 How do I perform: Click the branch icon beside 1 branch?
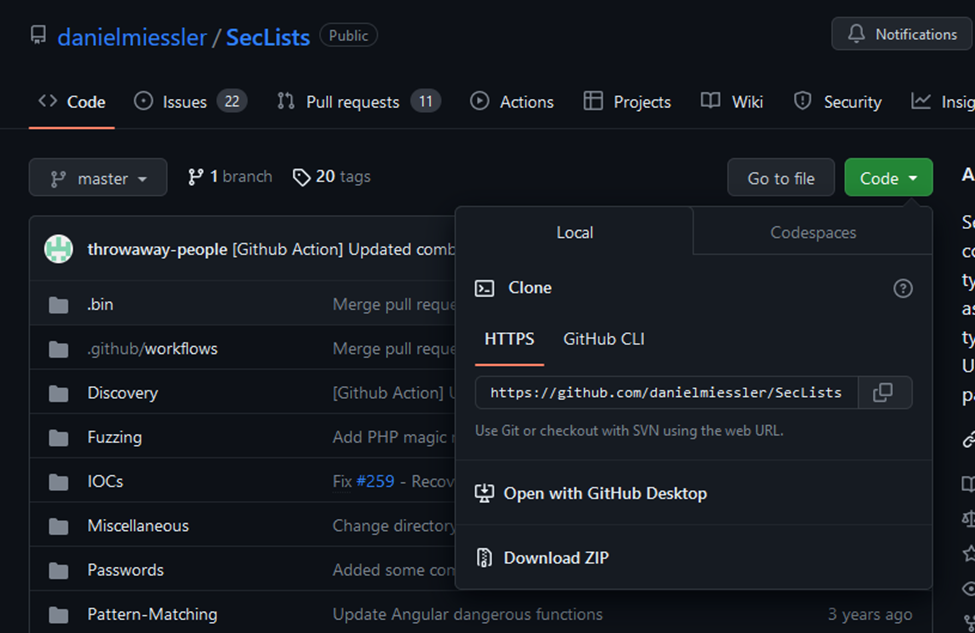point(195,177)
